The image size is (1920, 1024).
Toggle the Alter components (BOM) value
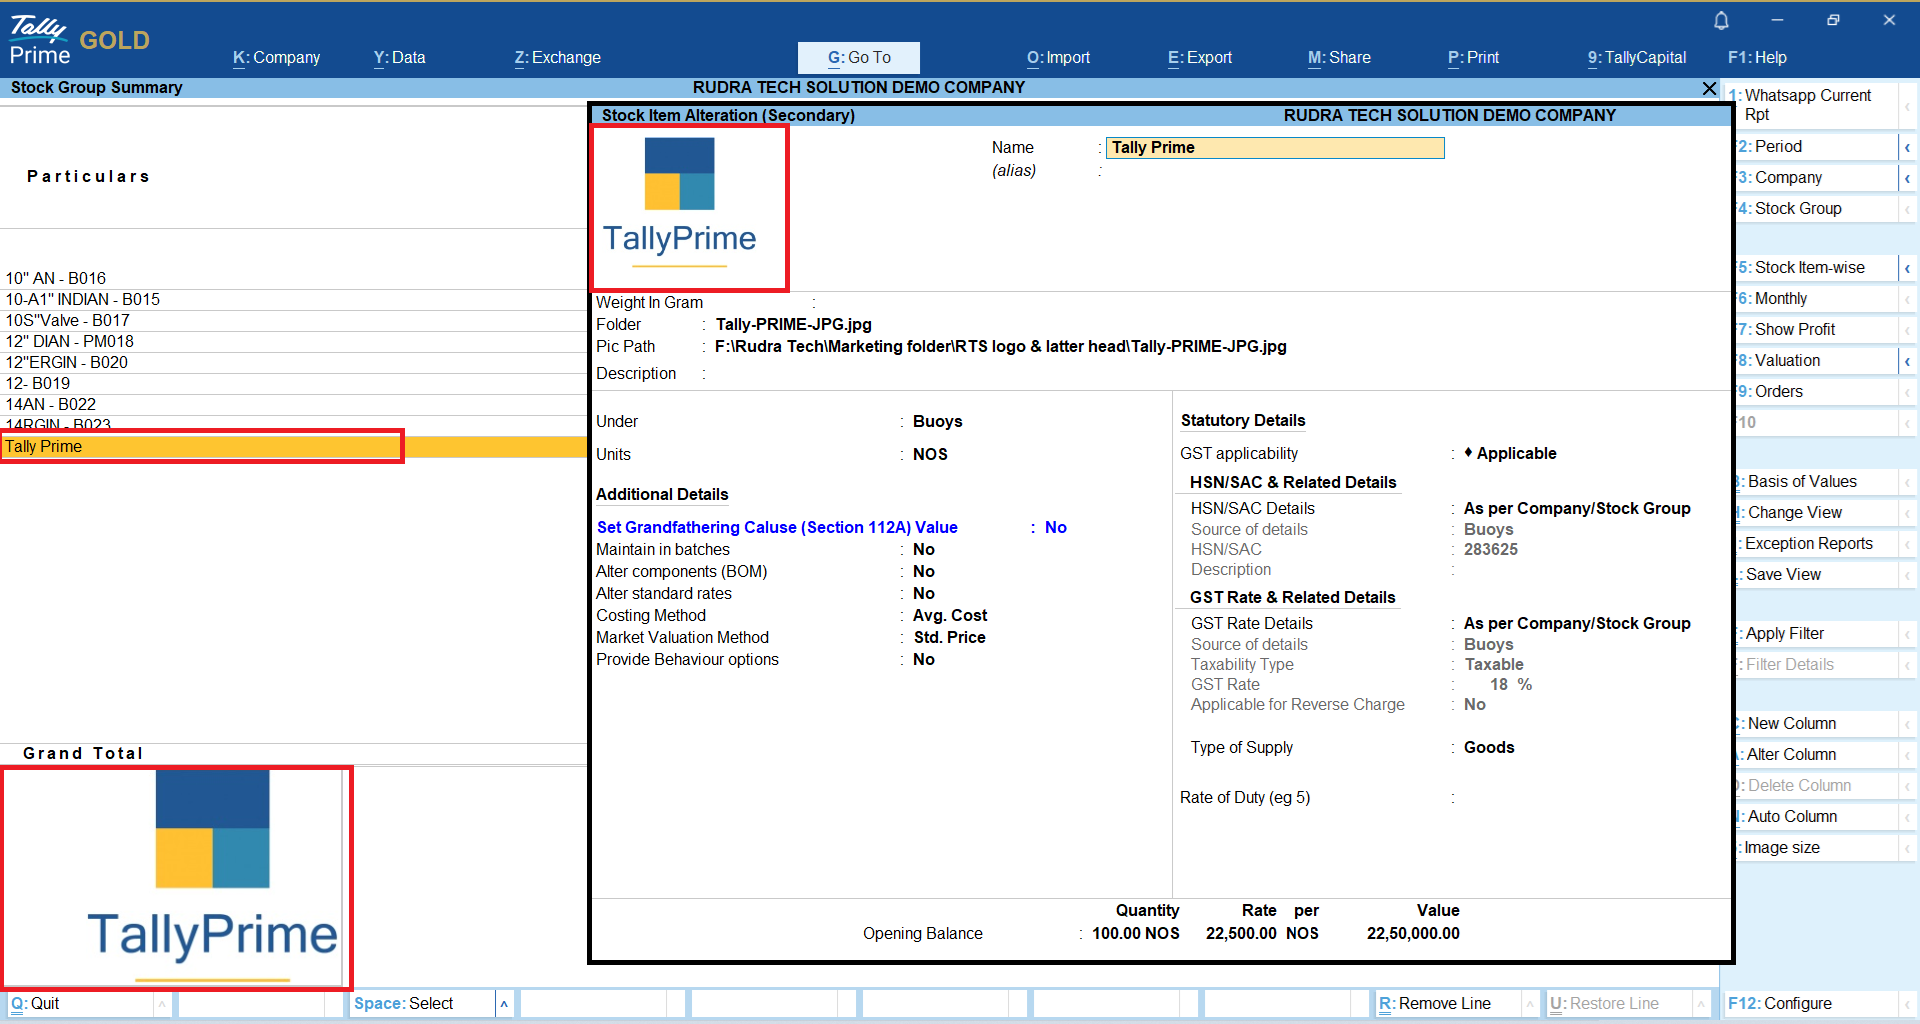923,572
